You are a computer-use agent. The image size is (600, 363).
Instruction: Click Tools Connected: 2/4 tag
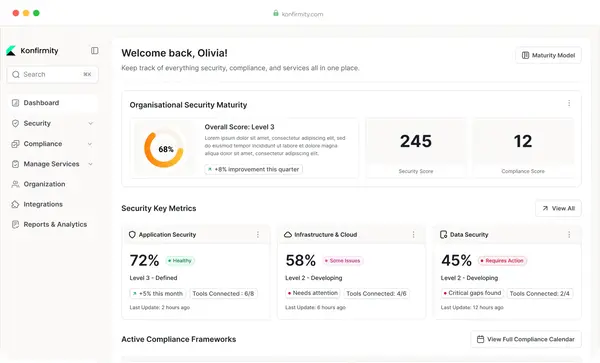click(540, 293)
